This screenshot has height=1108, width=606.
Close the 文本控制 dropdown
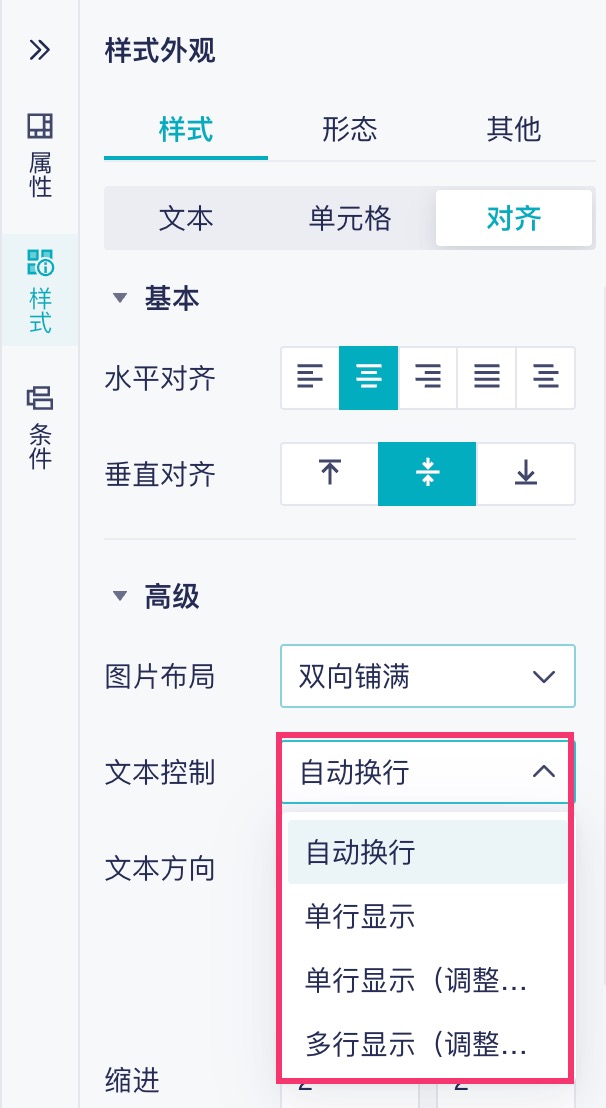tap(543, 772)
